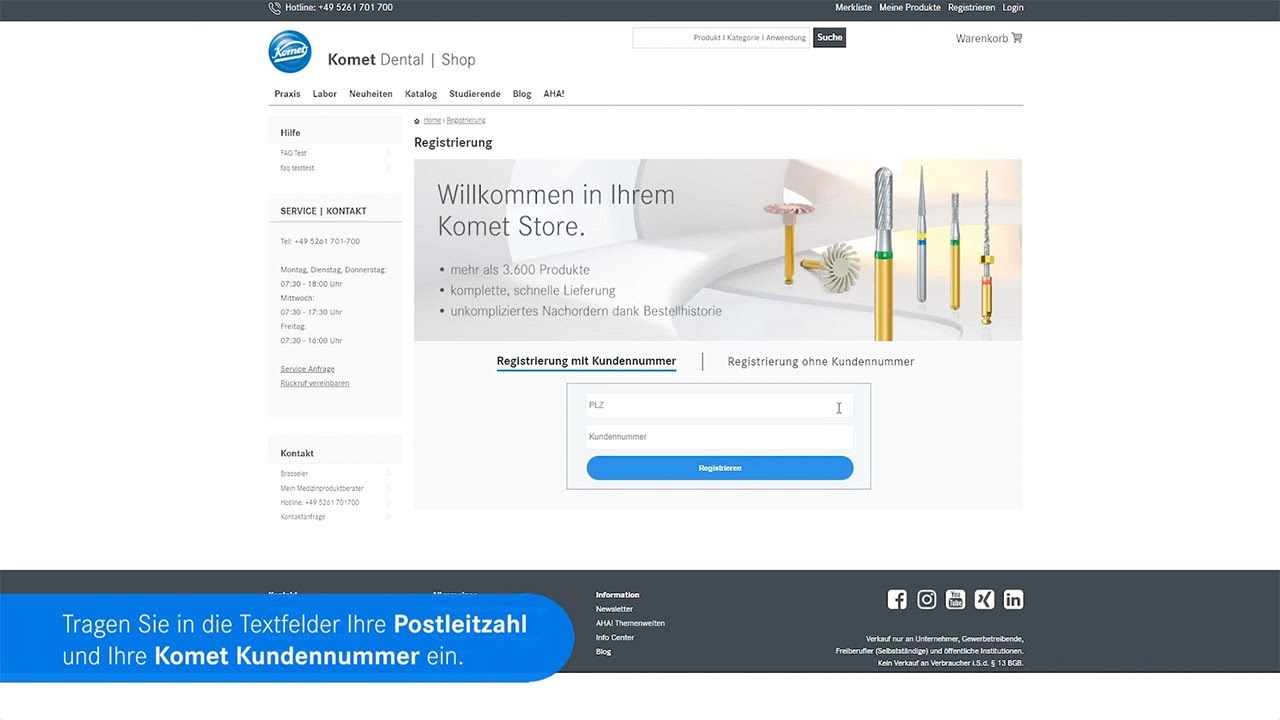This screenshot has height=720, width=1280.
Task: Open the YouTube social icon
Action: [x=956, y=600]
